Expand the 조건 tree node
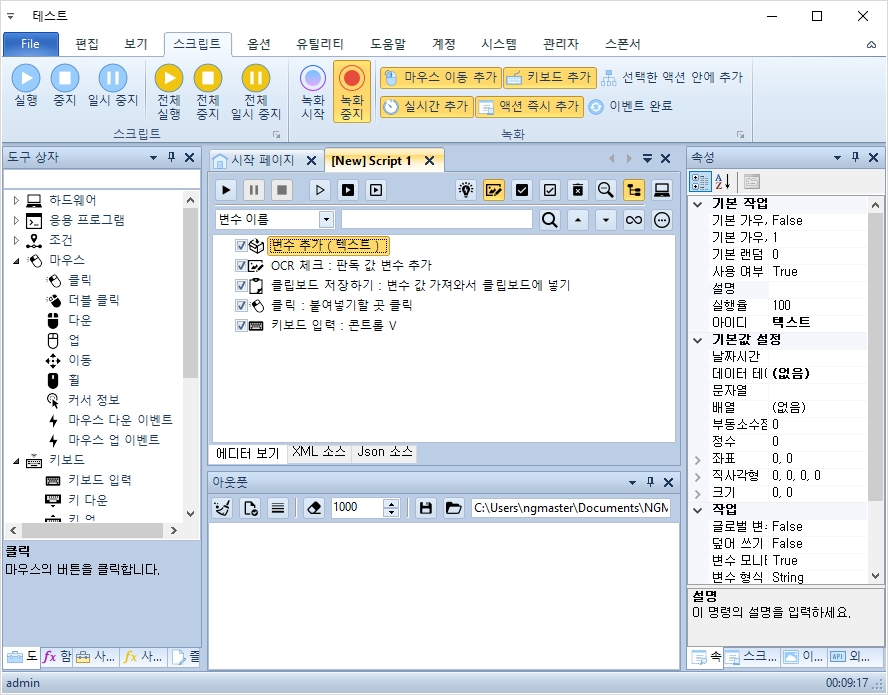This screenshot has height=695, width=888. (x=16, y=240)
